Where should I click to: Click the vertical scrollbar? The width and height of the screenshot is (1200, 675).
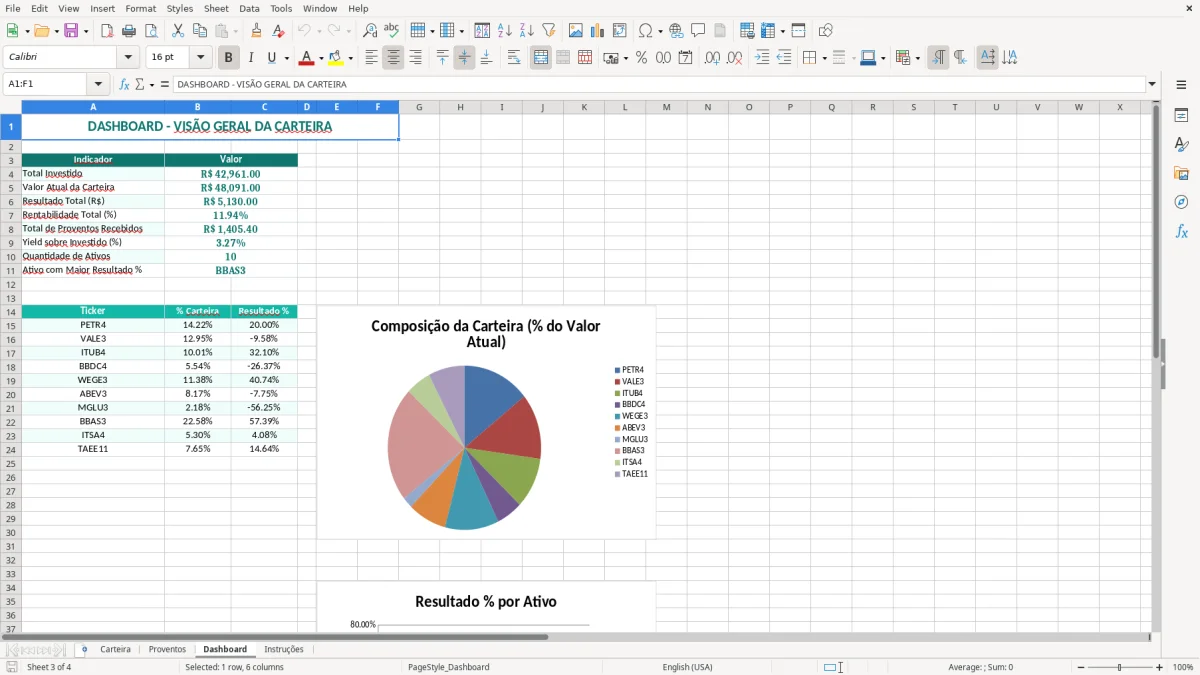(x=1157, y=365)
